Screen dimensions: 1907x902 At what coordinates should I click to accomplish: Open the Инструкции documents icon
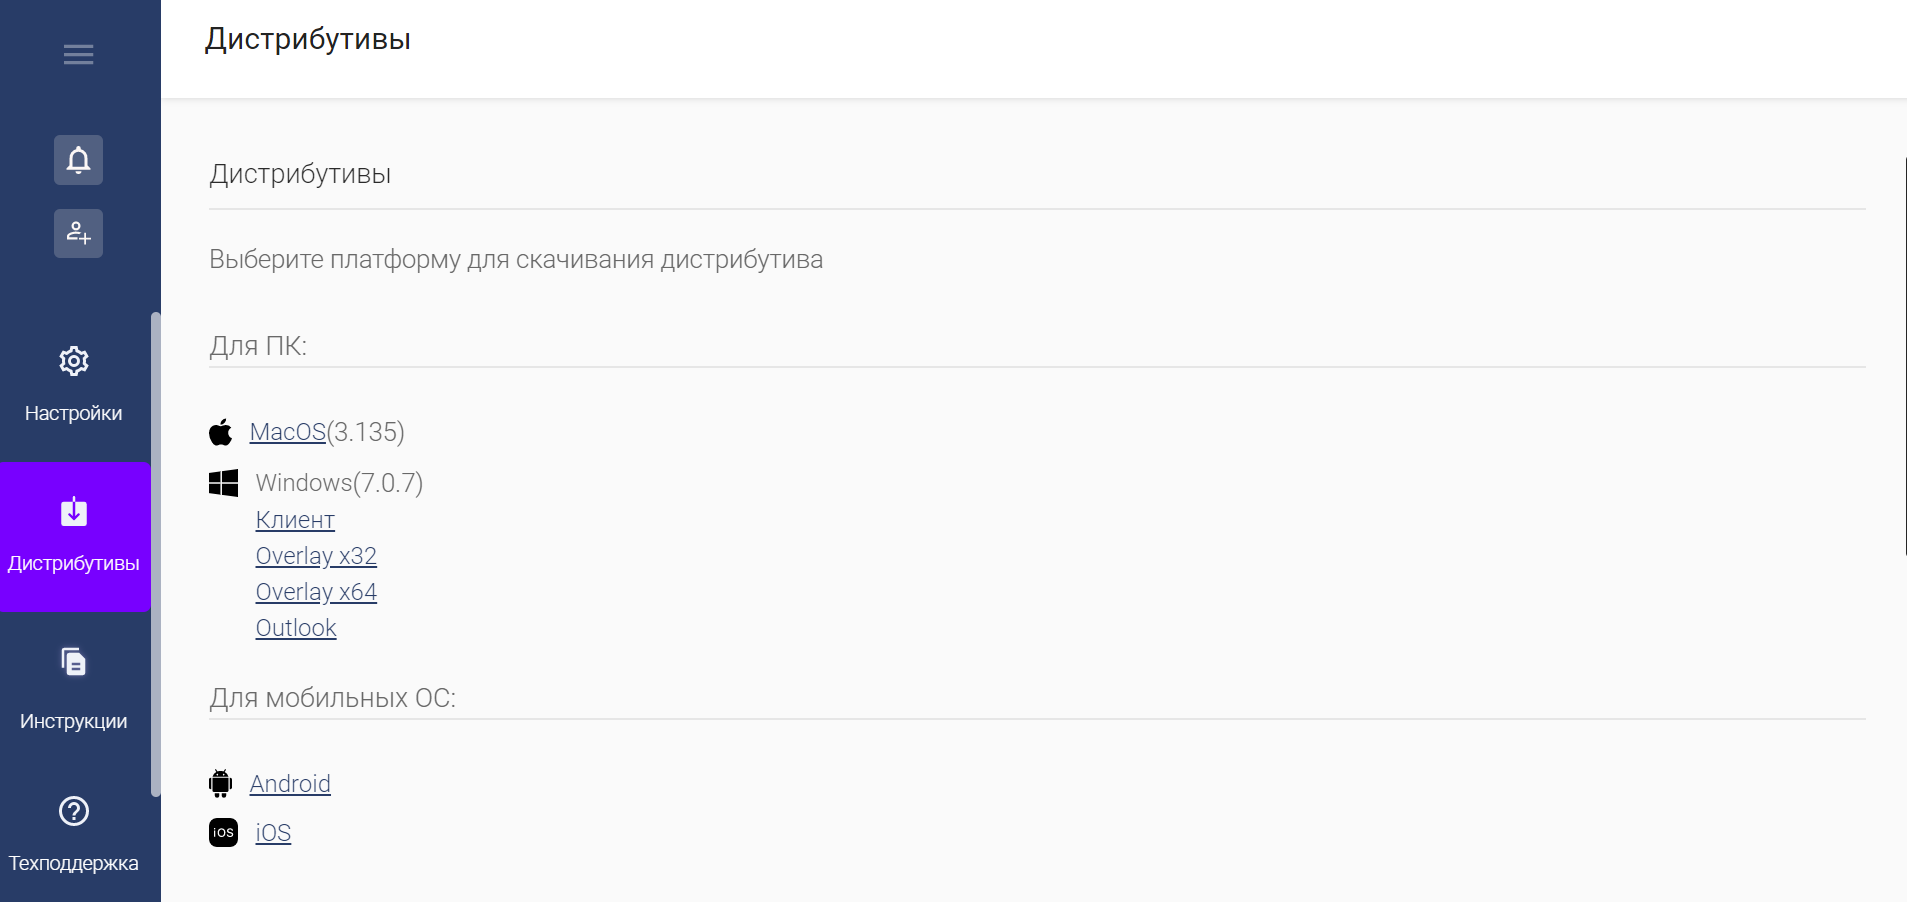point(74,662)
